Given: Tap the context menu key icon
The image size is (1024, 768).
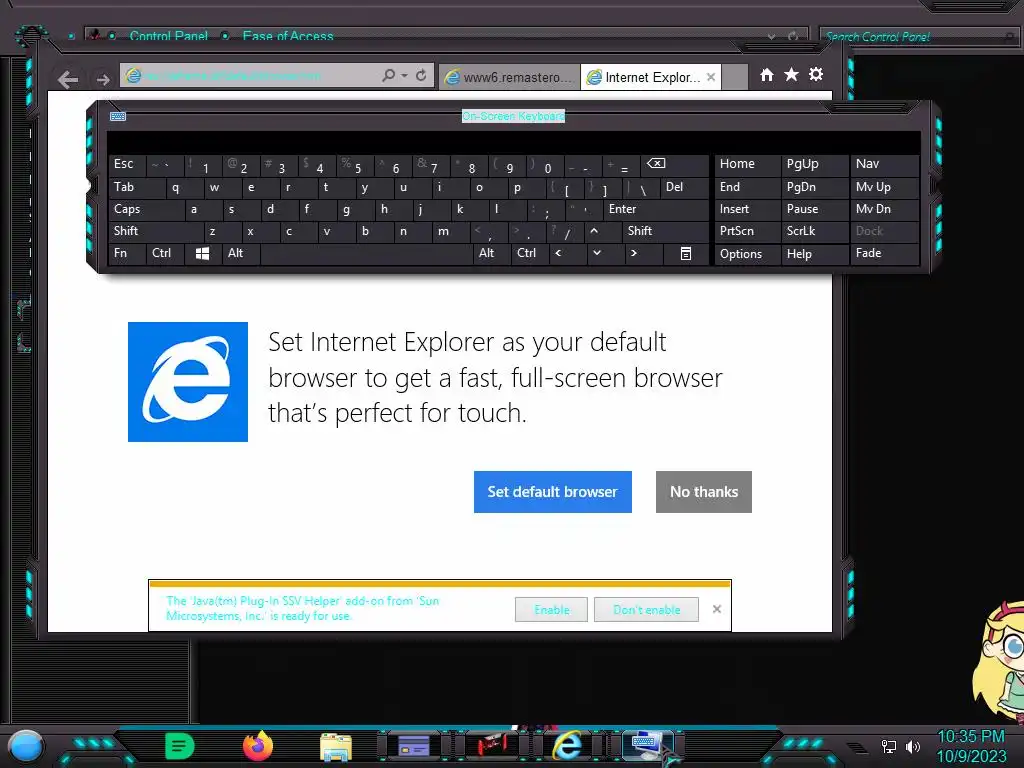Looking at the screenshot, I should point(686,253).
